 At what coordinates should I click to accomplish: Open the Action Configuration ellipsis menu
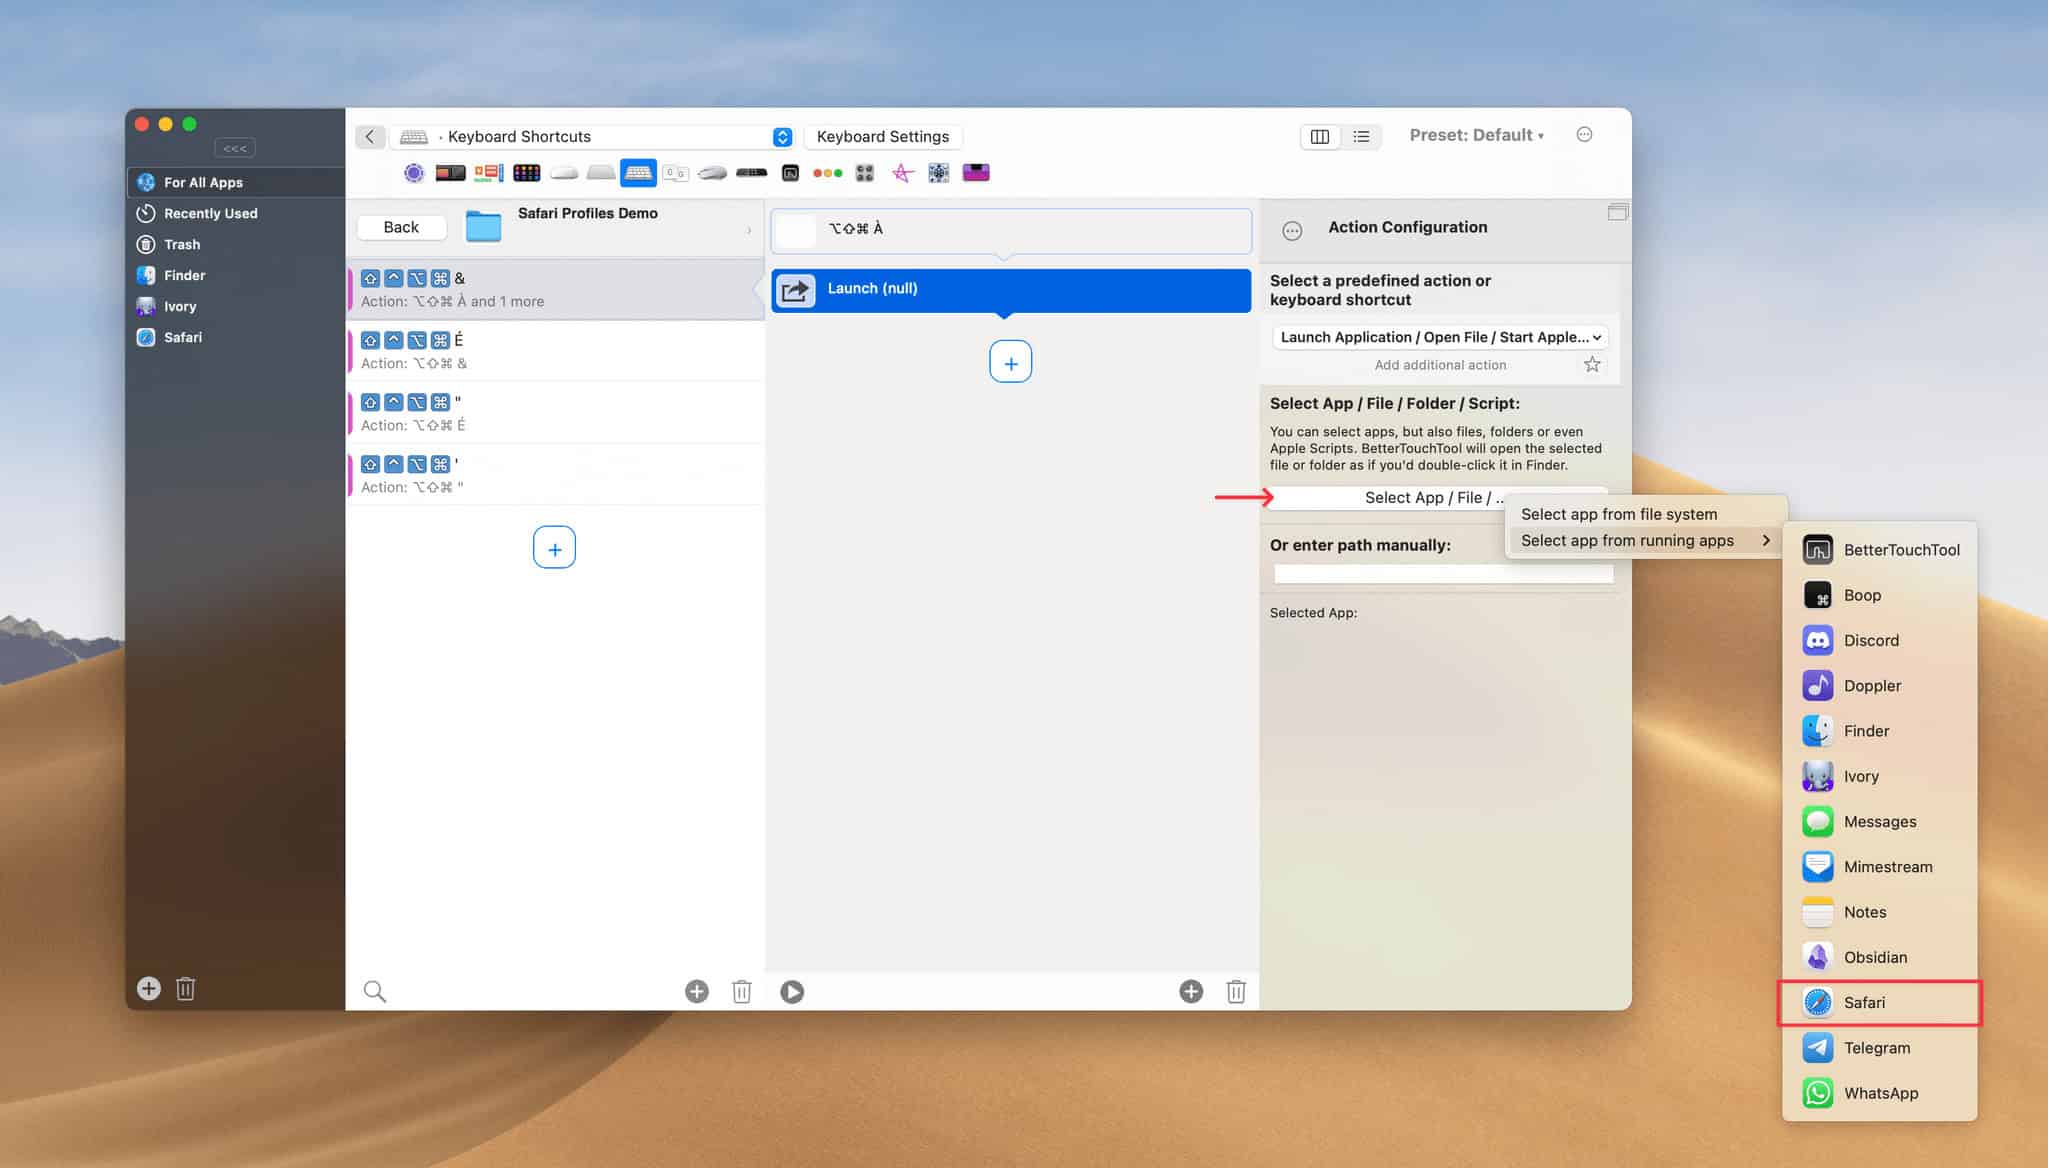pyautogui.click(x=1292, y=231)
